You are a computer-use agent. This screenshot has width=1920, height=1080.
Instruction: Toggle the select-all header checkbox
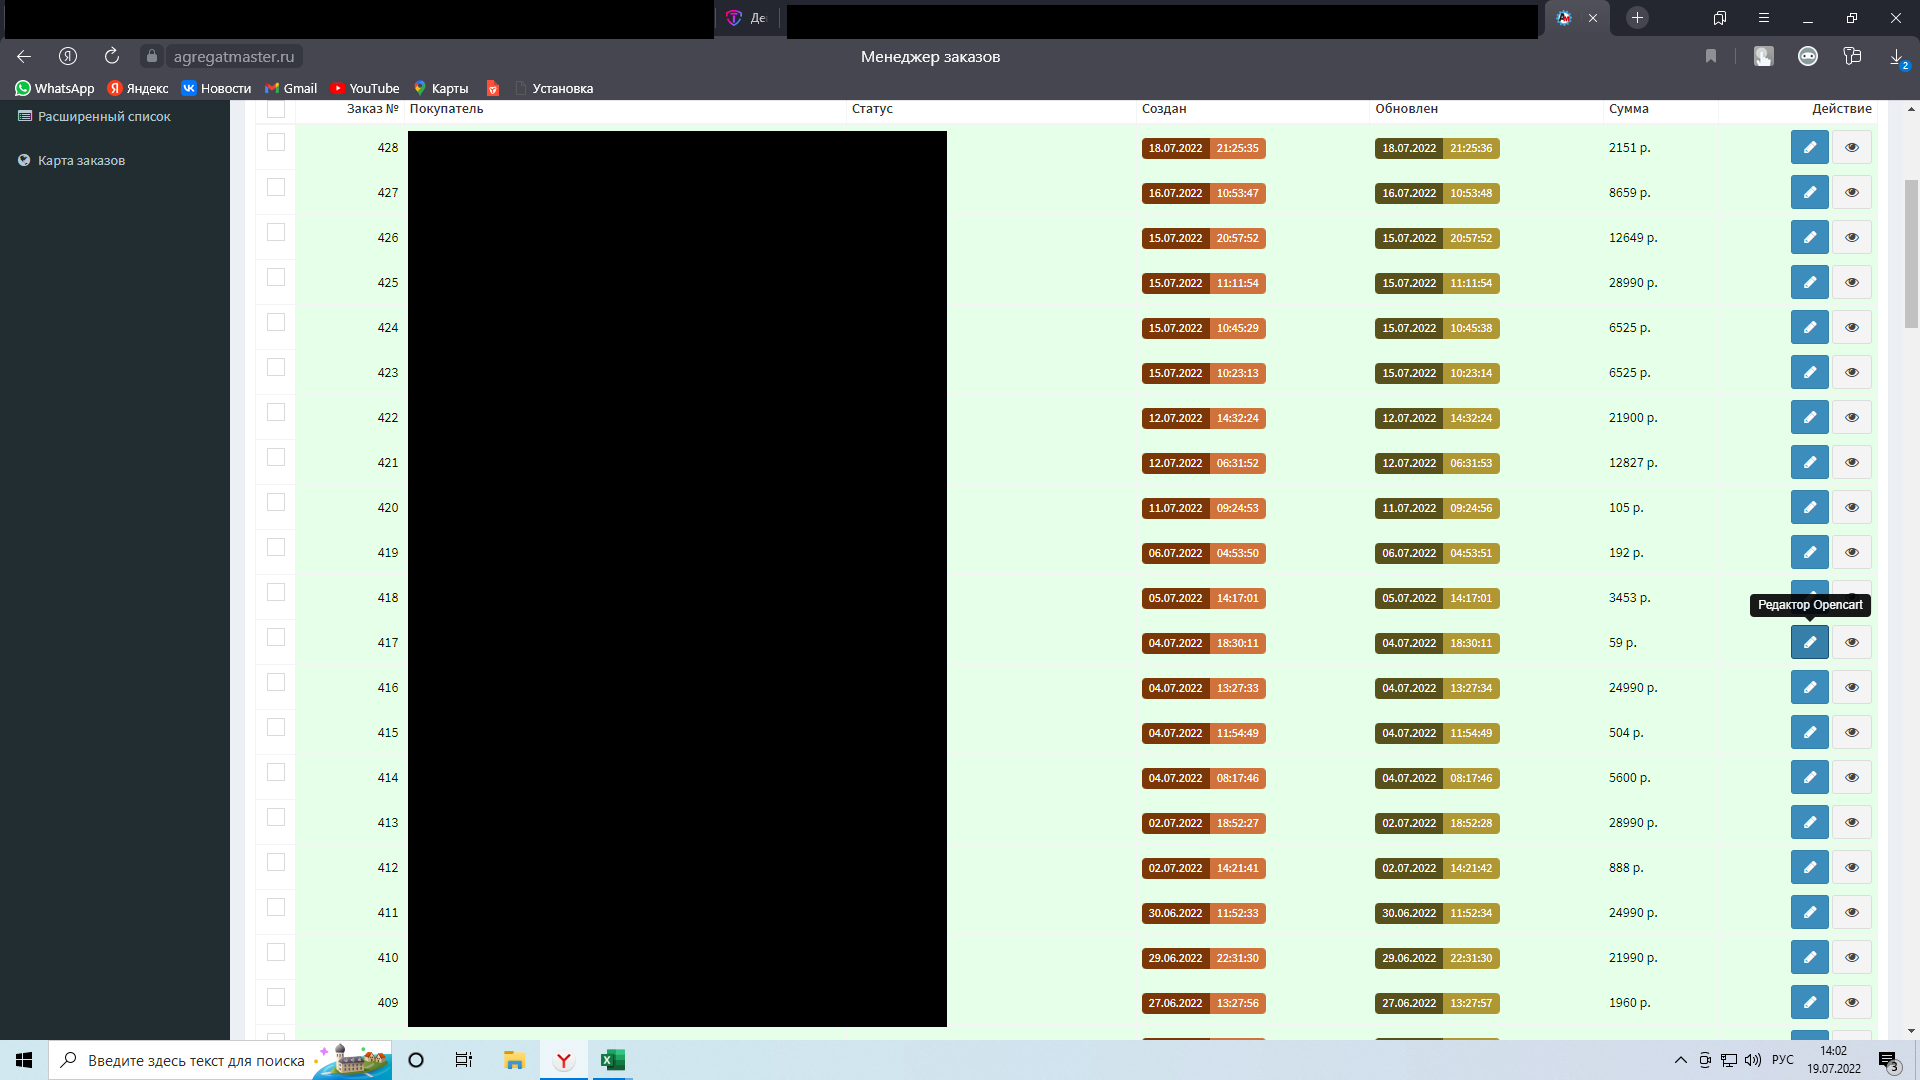pyautogui.click(x=276, y=108)
